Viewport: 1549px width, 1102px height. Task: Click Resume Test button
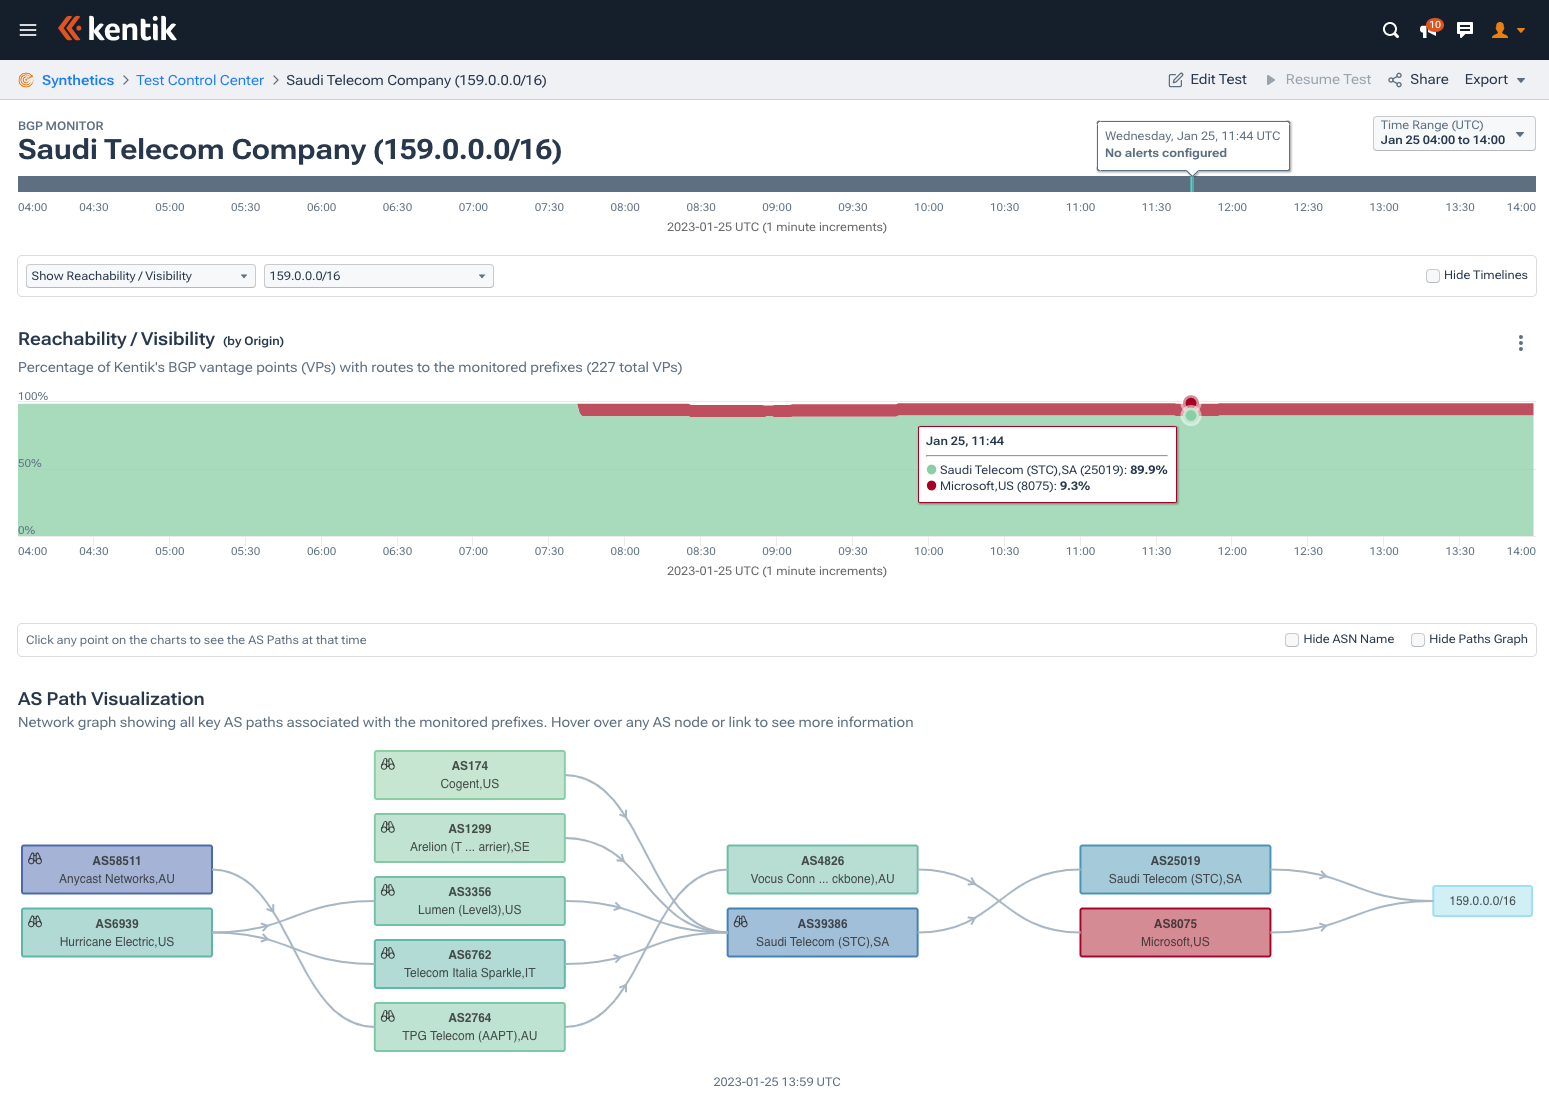point(1318,79)
